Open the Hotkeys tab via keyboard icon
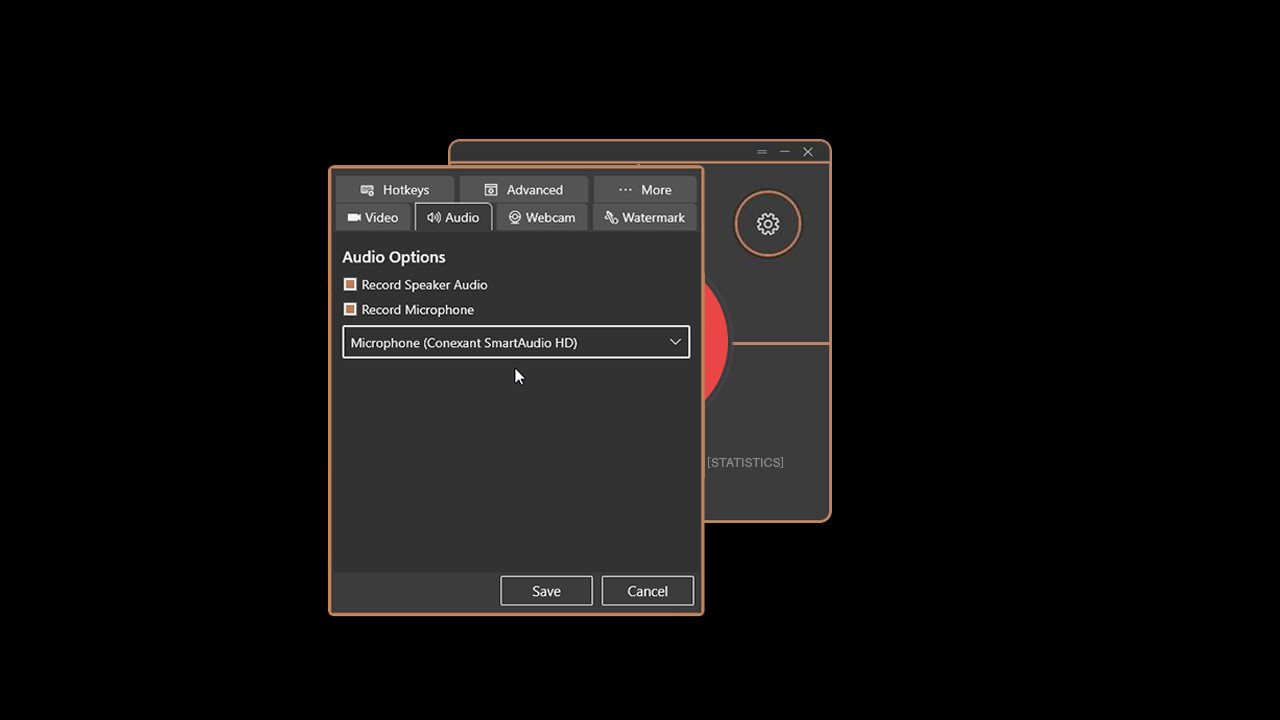The image size is (1280, 720). click(367, 190)
